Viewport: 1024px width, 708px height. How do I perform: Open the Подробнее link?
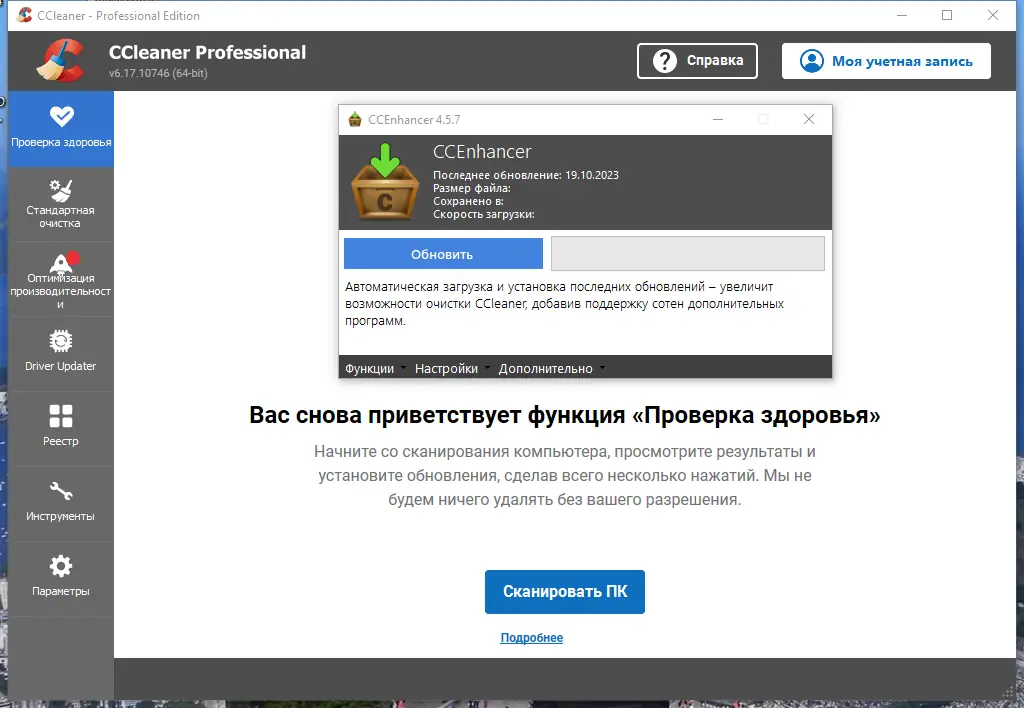click(531, 637)
